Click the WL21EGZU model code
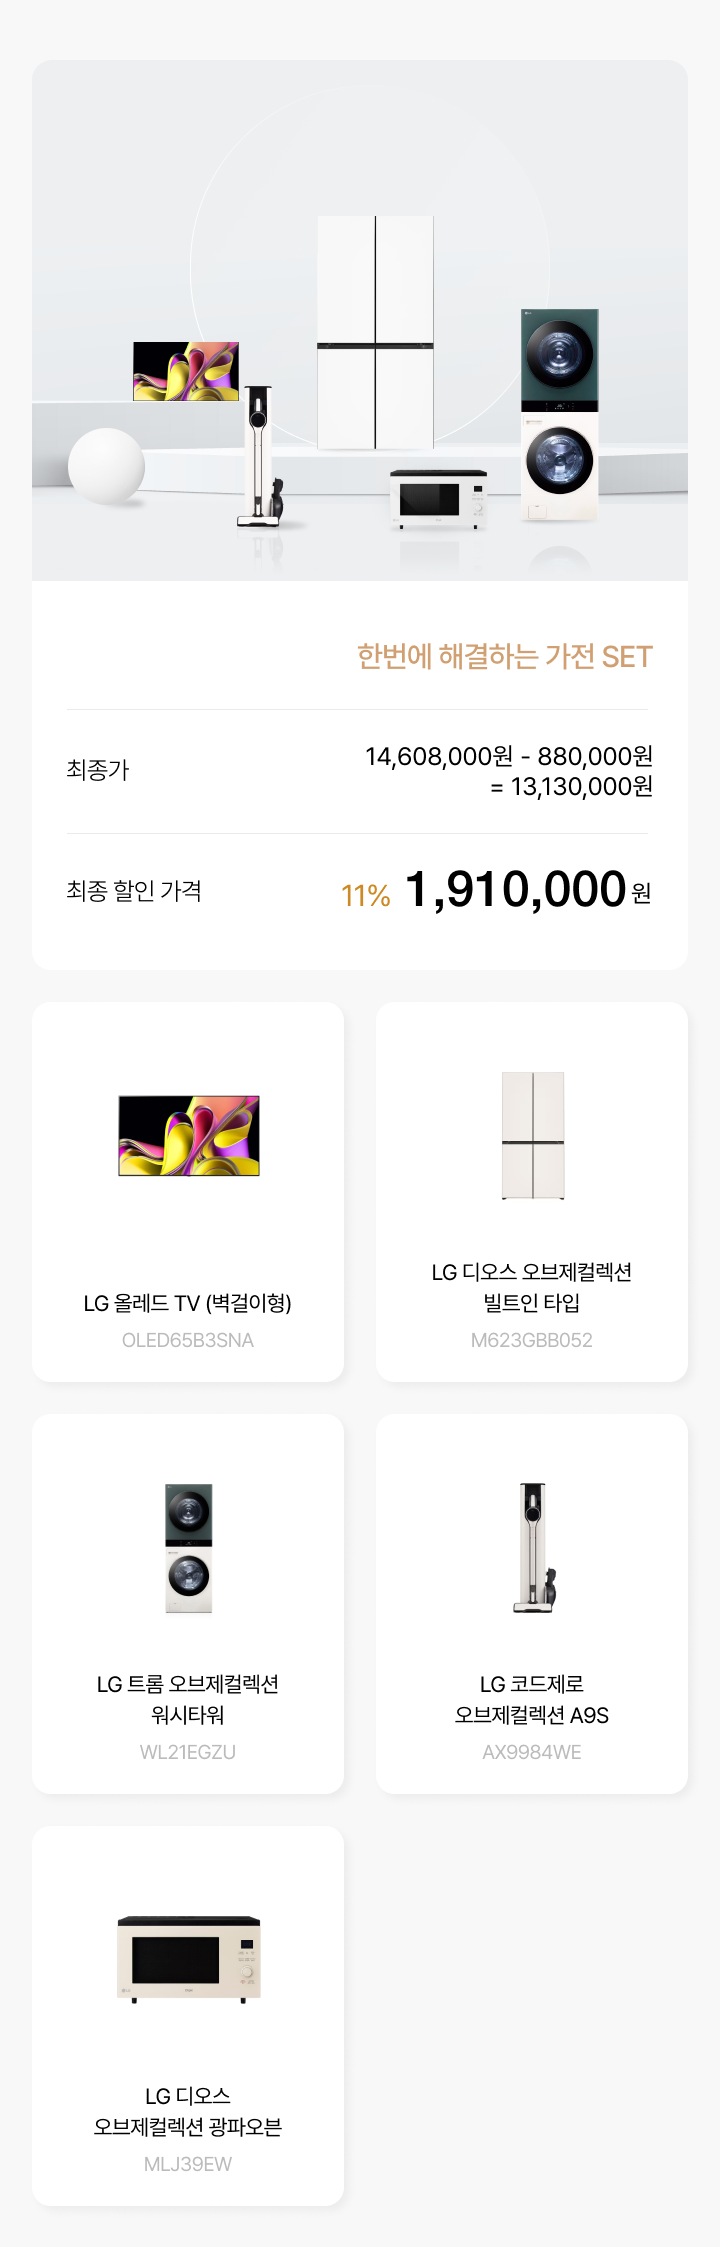Viewport: 720px width, 2247px height. 188,1752
